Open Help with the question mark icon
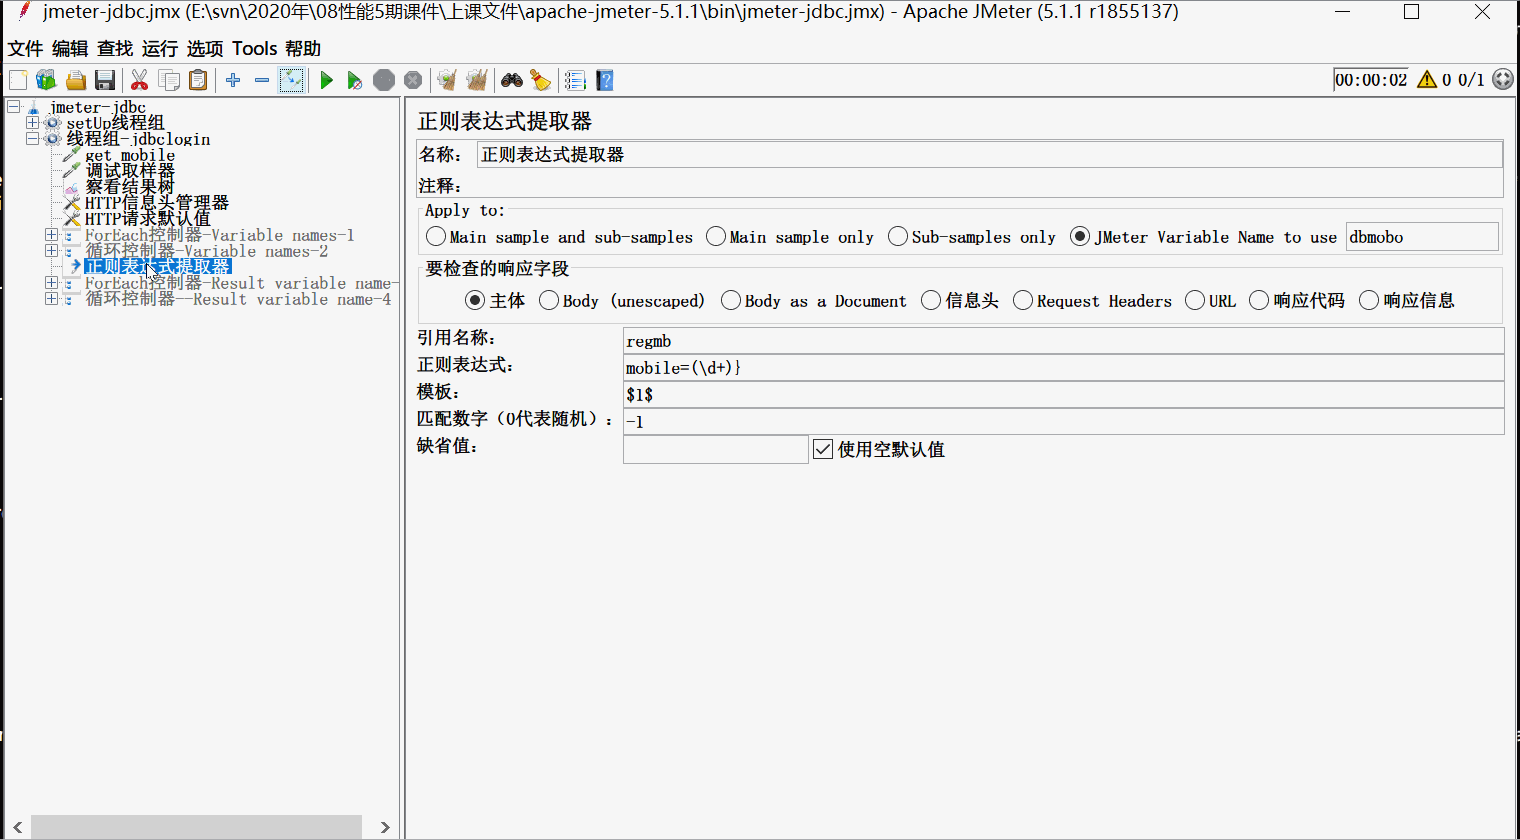Viewport: 1520px width, 840px height. point(604,80)
